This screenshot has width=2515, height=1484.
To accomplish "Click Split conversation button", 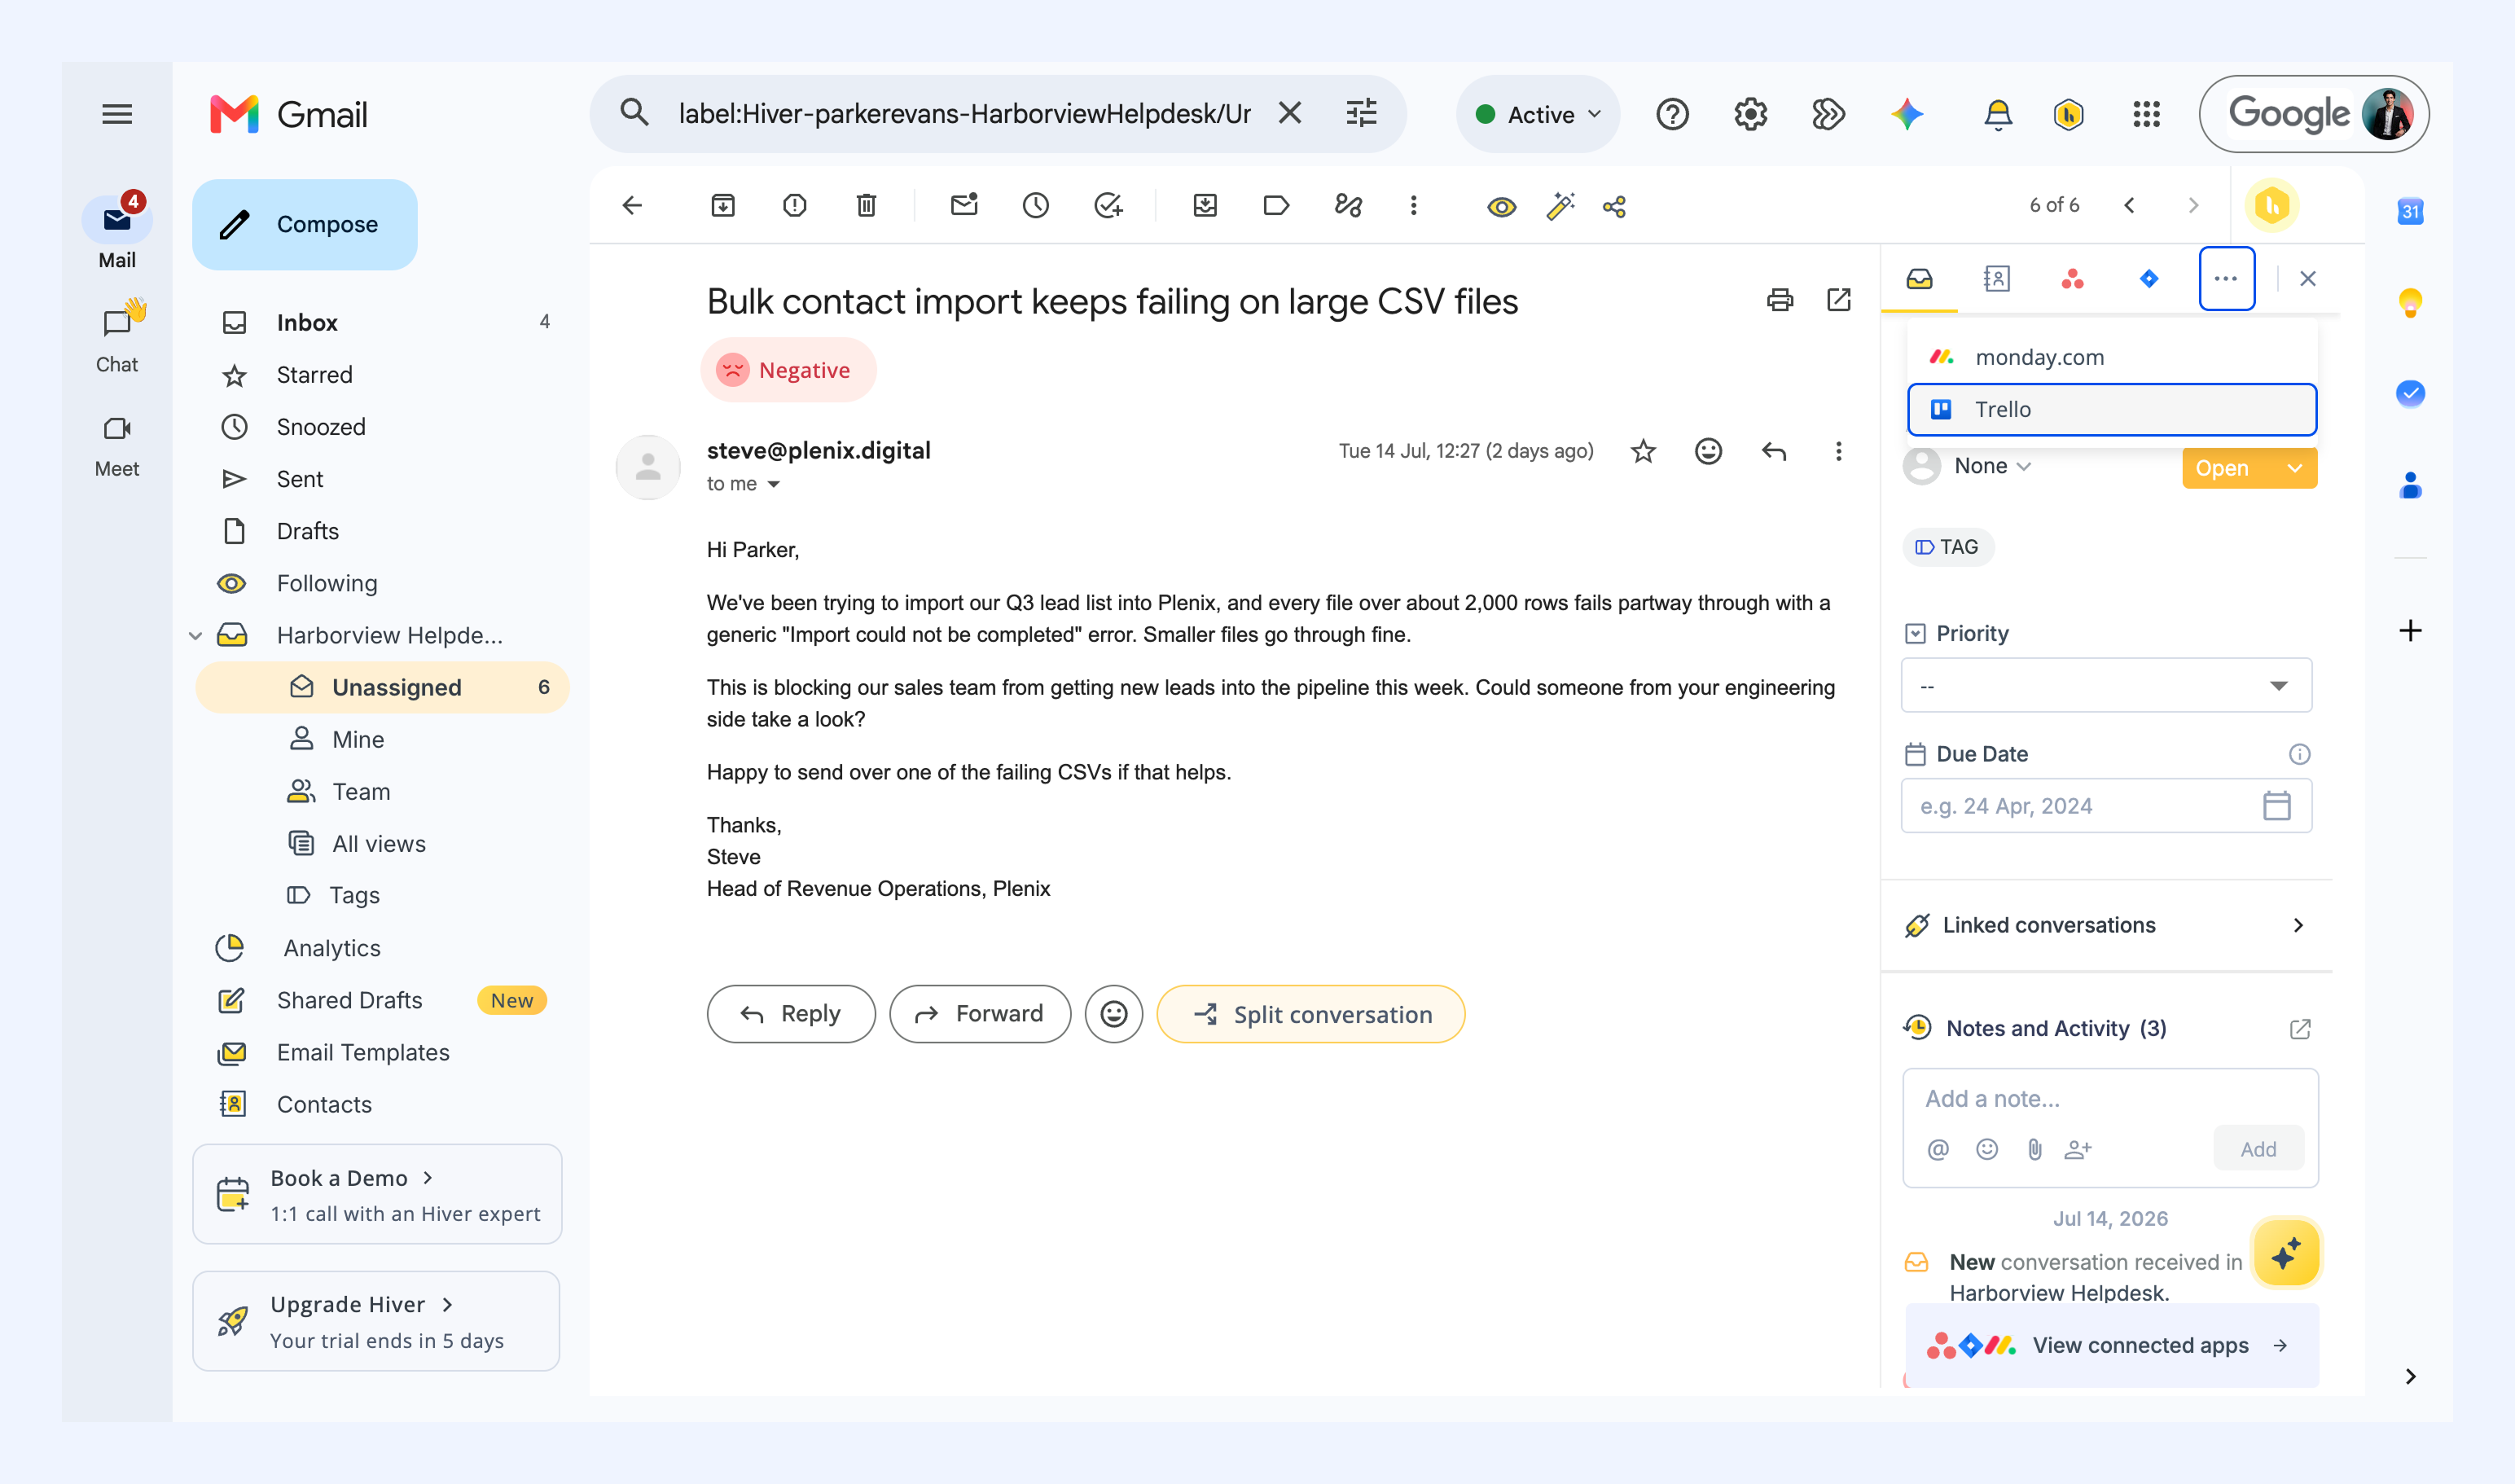I will point(1311,1014).
